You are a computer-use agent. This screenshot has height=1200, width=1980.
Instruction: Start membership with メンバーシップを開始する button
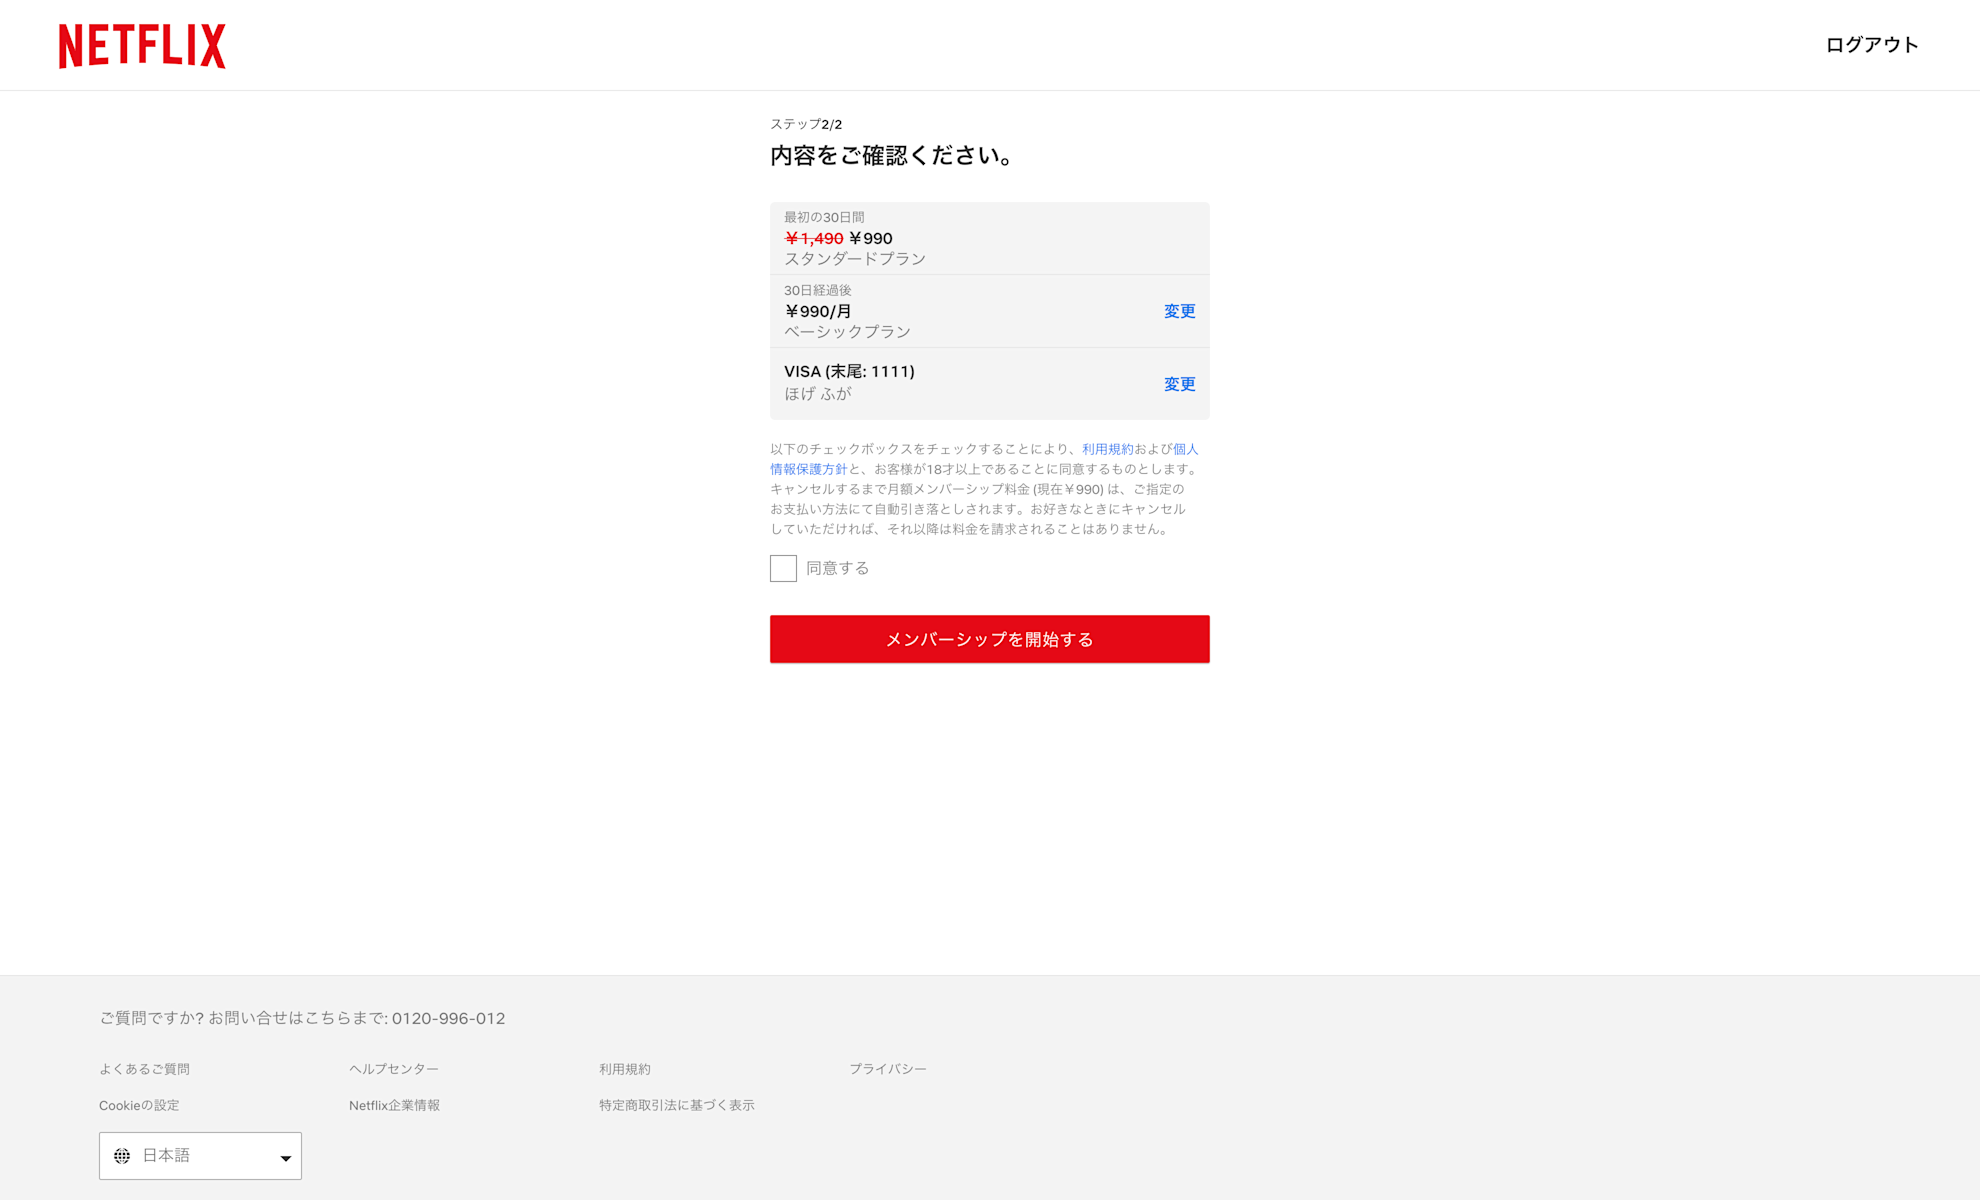(x=989, y=639)
